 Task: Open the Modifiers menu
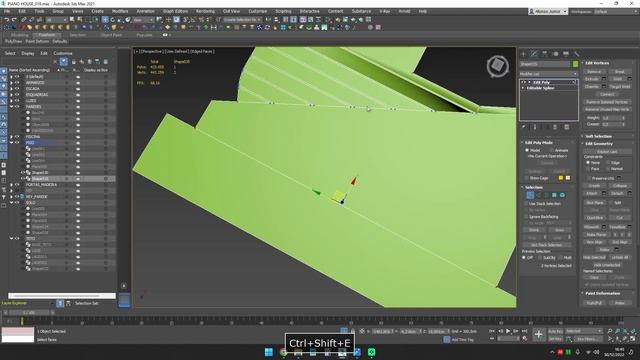pyautogui.click(x=120, y=11)
